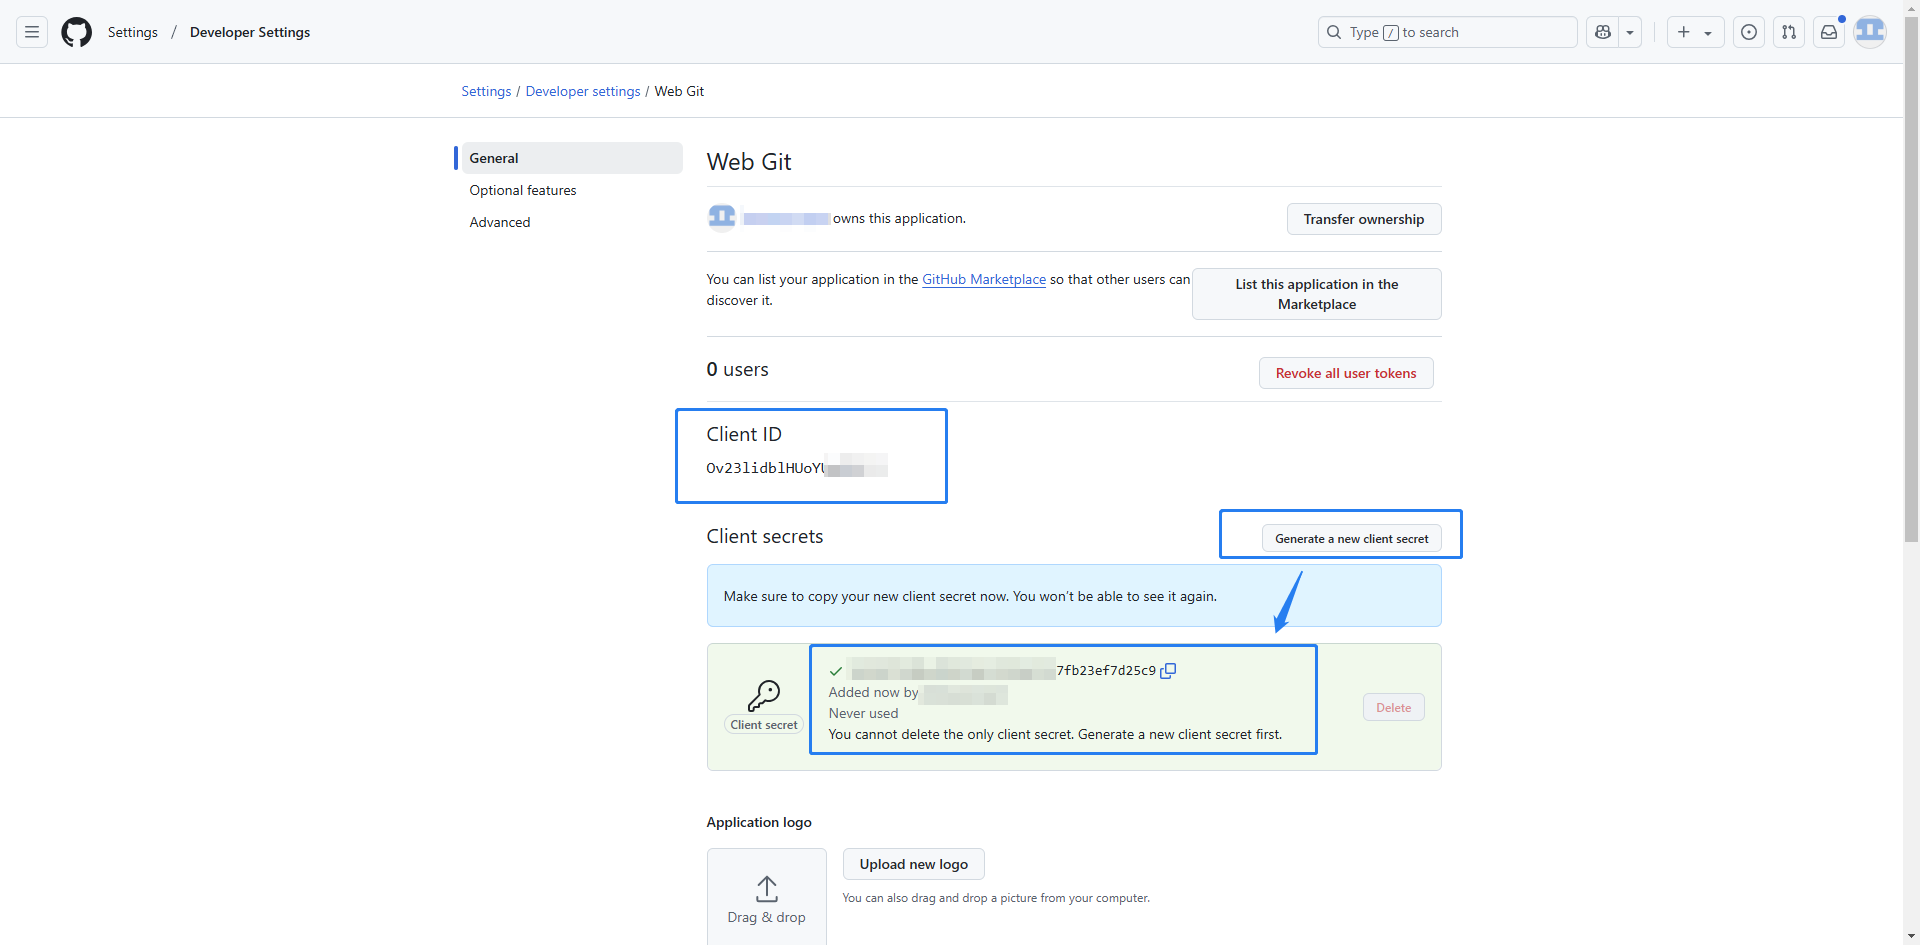1920x945 pixels.
Task: Click Developer settings breadcrumb link
Action: [x=582, y=91]
